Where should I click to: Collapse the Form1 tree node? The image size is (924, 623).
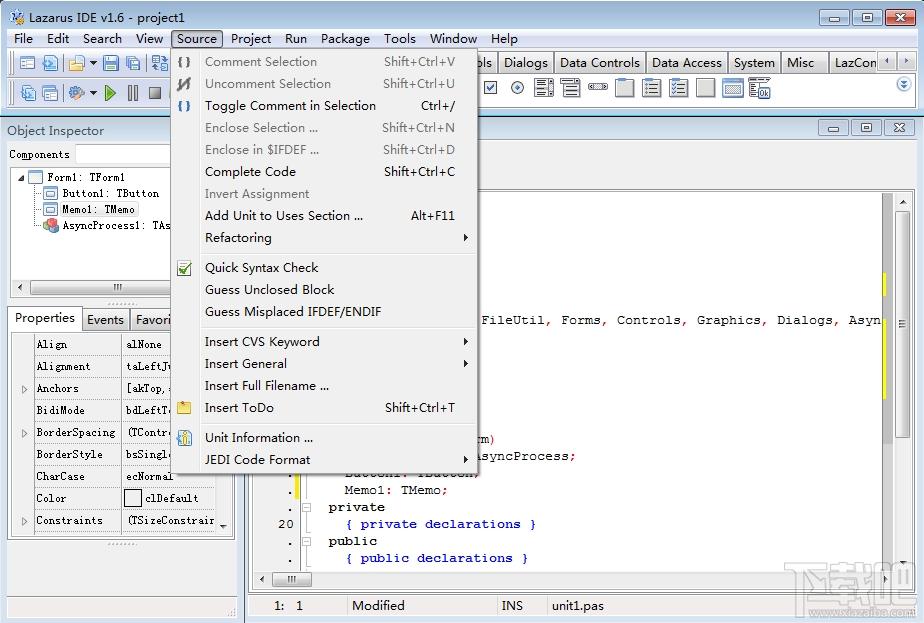(21, 177)
